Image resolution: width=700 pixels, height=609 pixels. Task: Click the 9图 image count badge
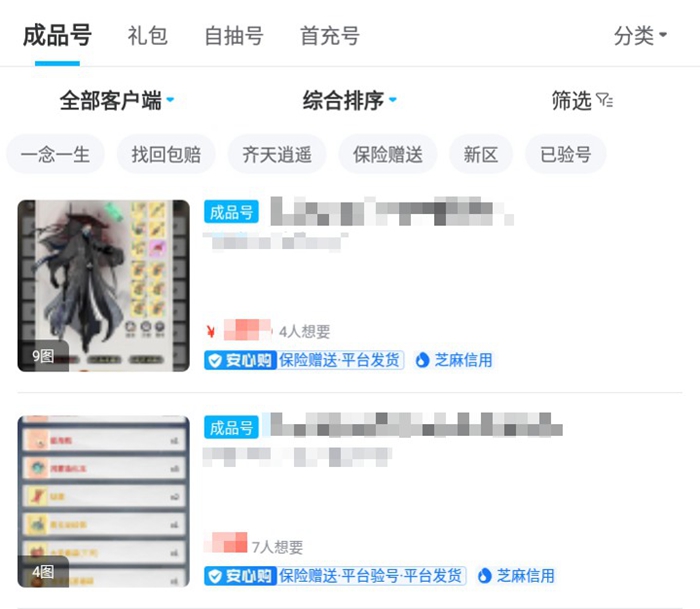click(x=43, y=356)
